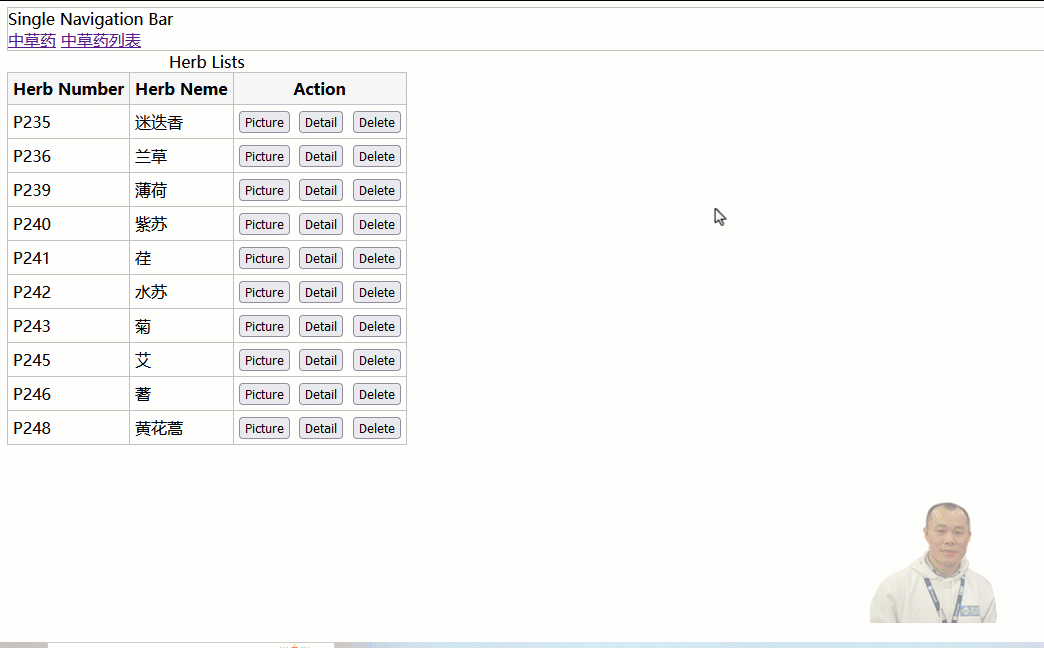Select the 紫苏 name cell

click(181, 224)
